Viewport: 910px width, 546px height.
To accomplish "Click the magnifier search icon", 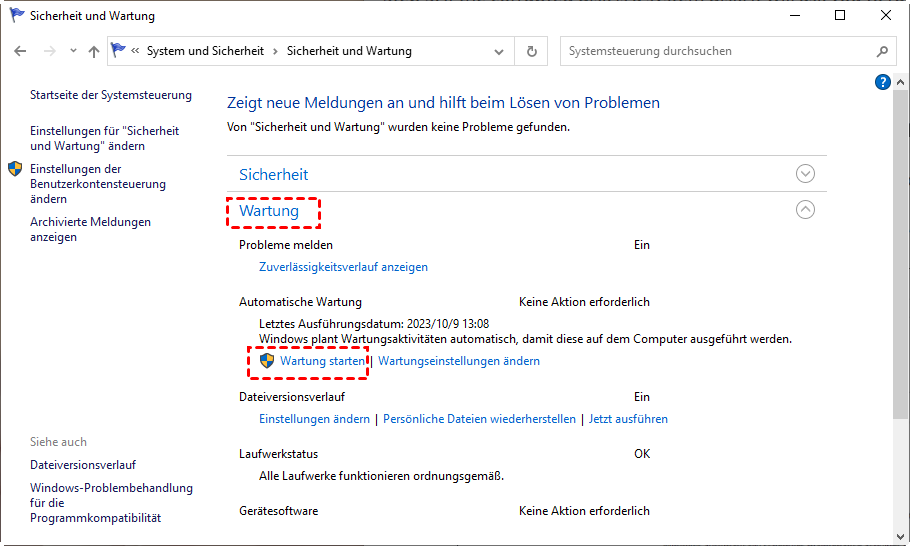I will [882, 52].
